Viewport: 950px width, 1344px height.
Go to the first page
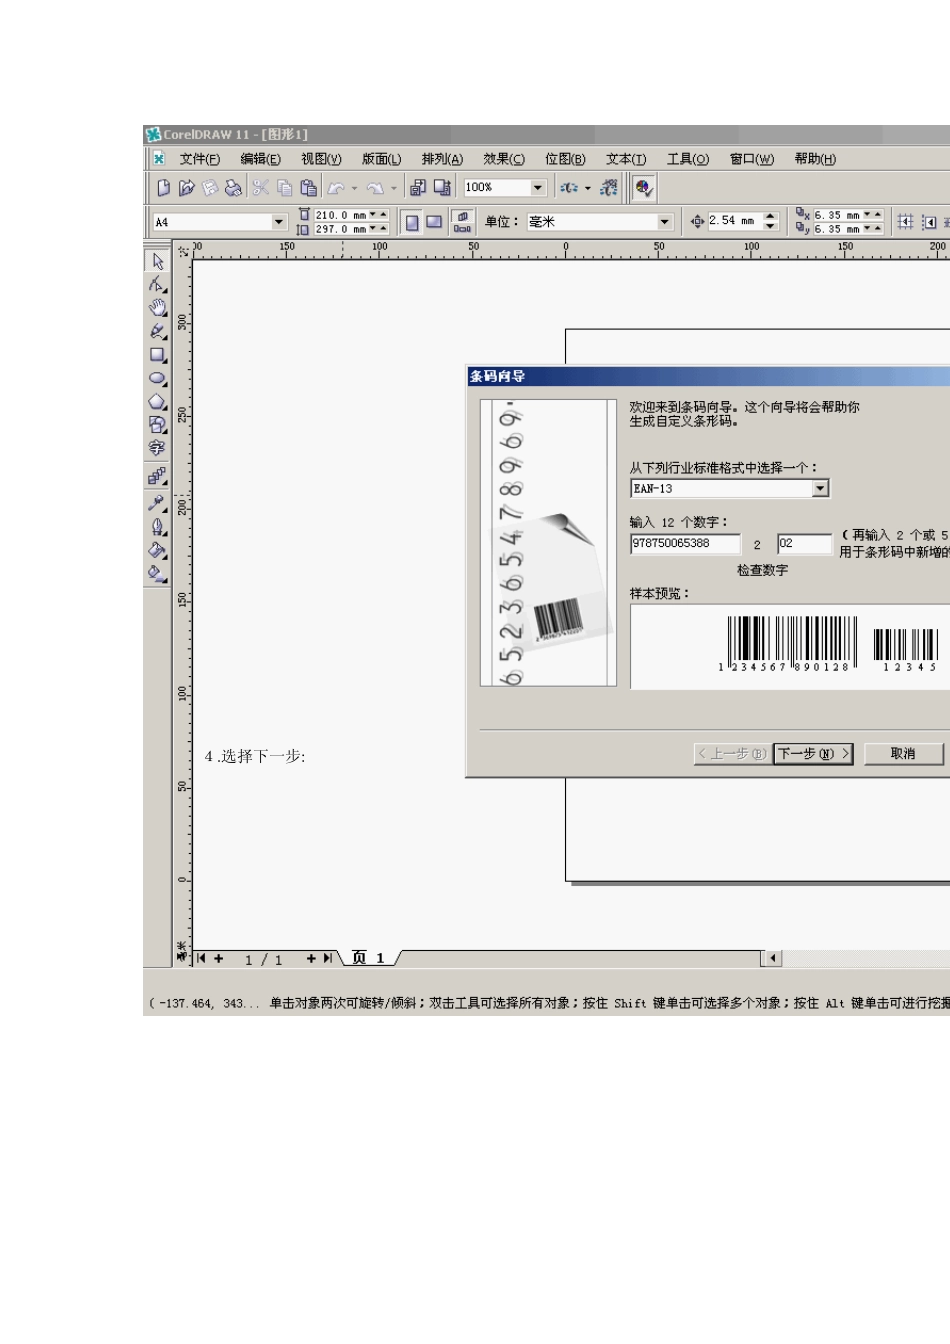click(x=201, y=959)
